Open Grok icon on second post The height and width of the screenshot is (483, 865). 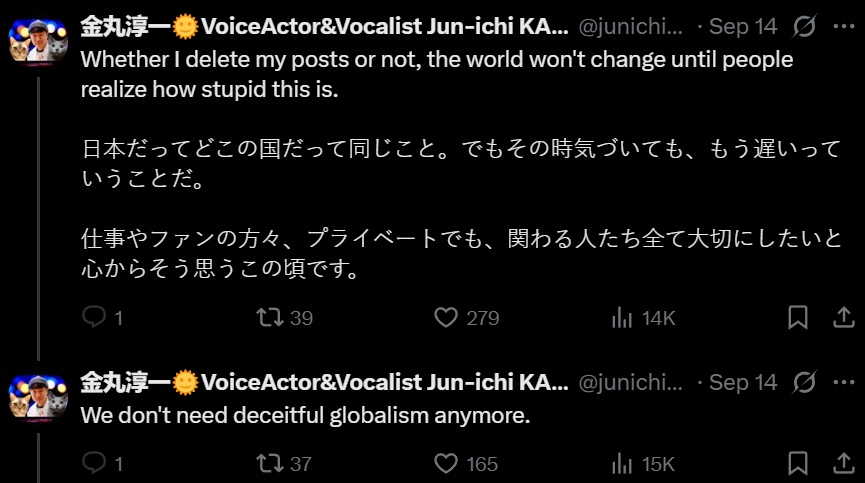803,383
